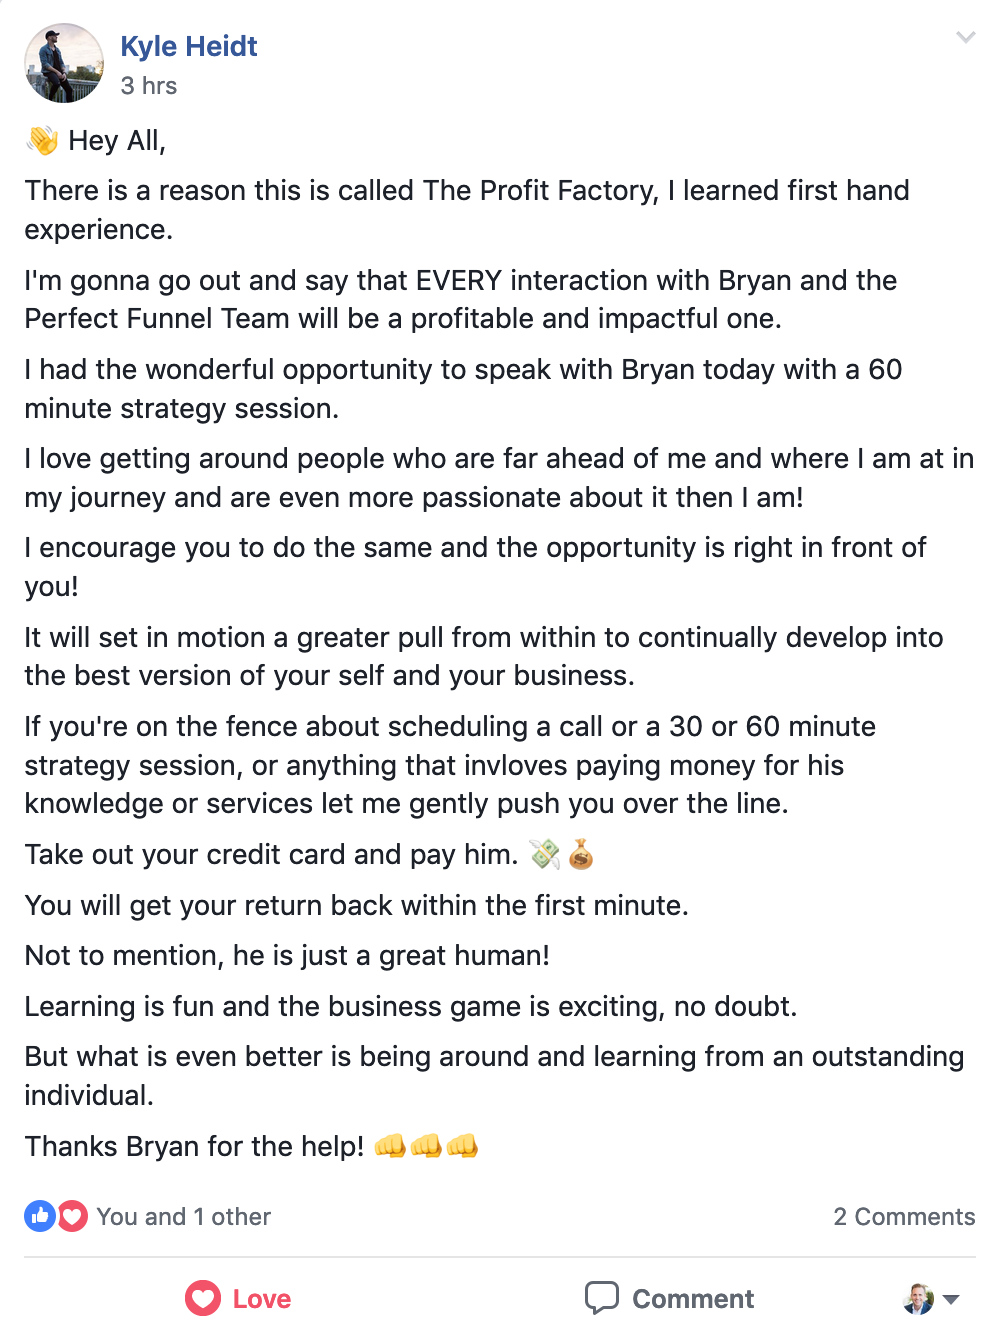Open the 2 Comments link
The image size is (996, 1334).
pos(904,1217)
